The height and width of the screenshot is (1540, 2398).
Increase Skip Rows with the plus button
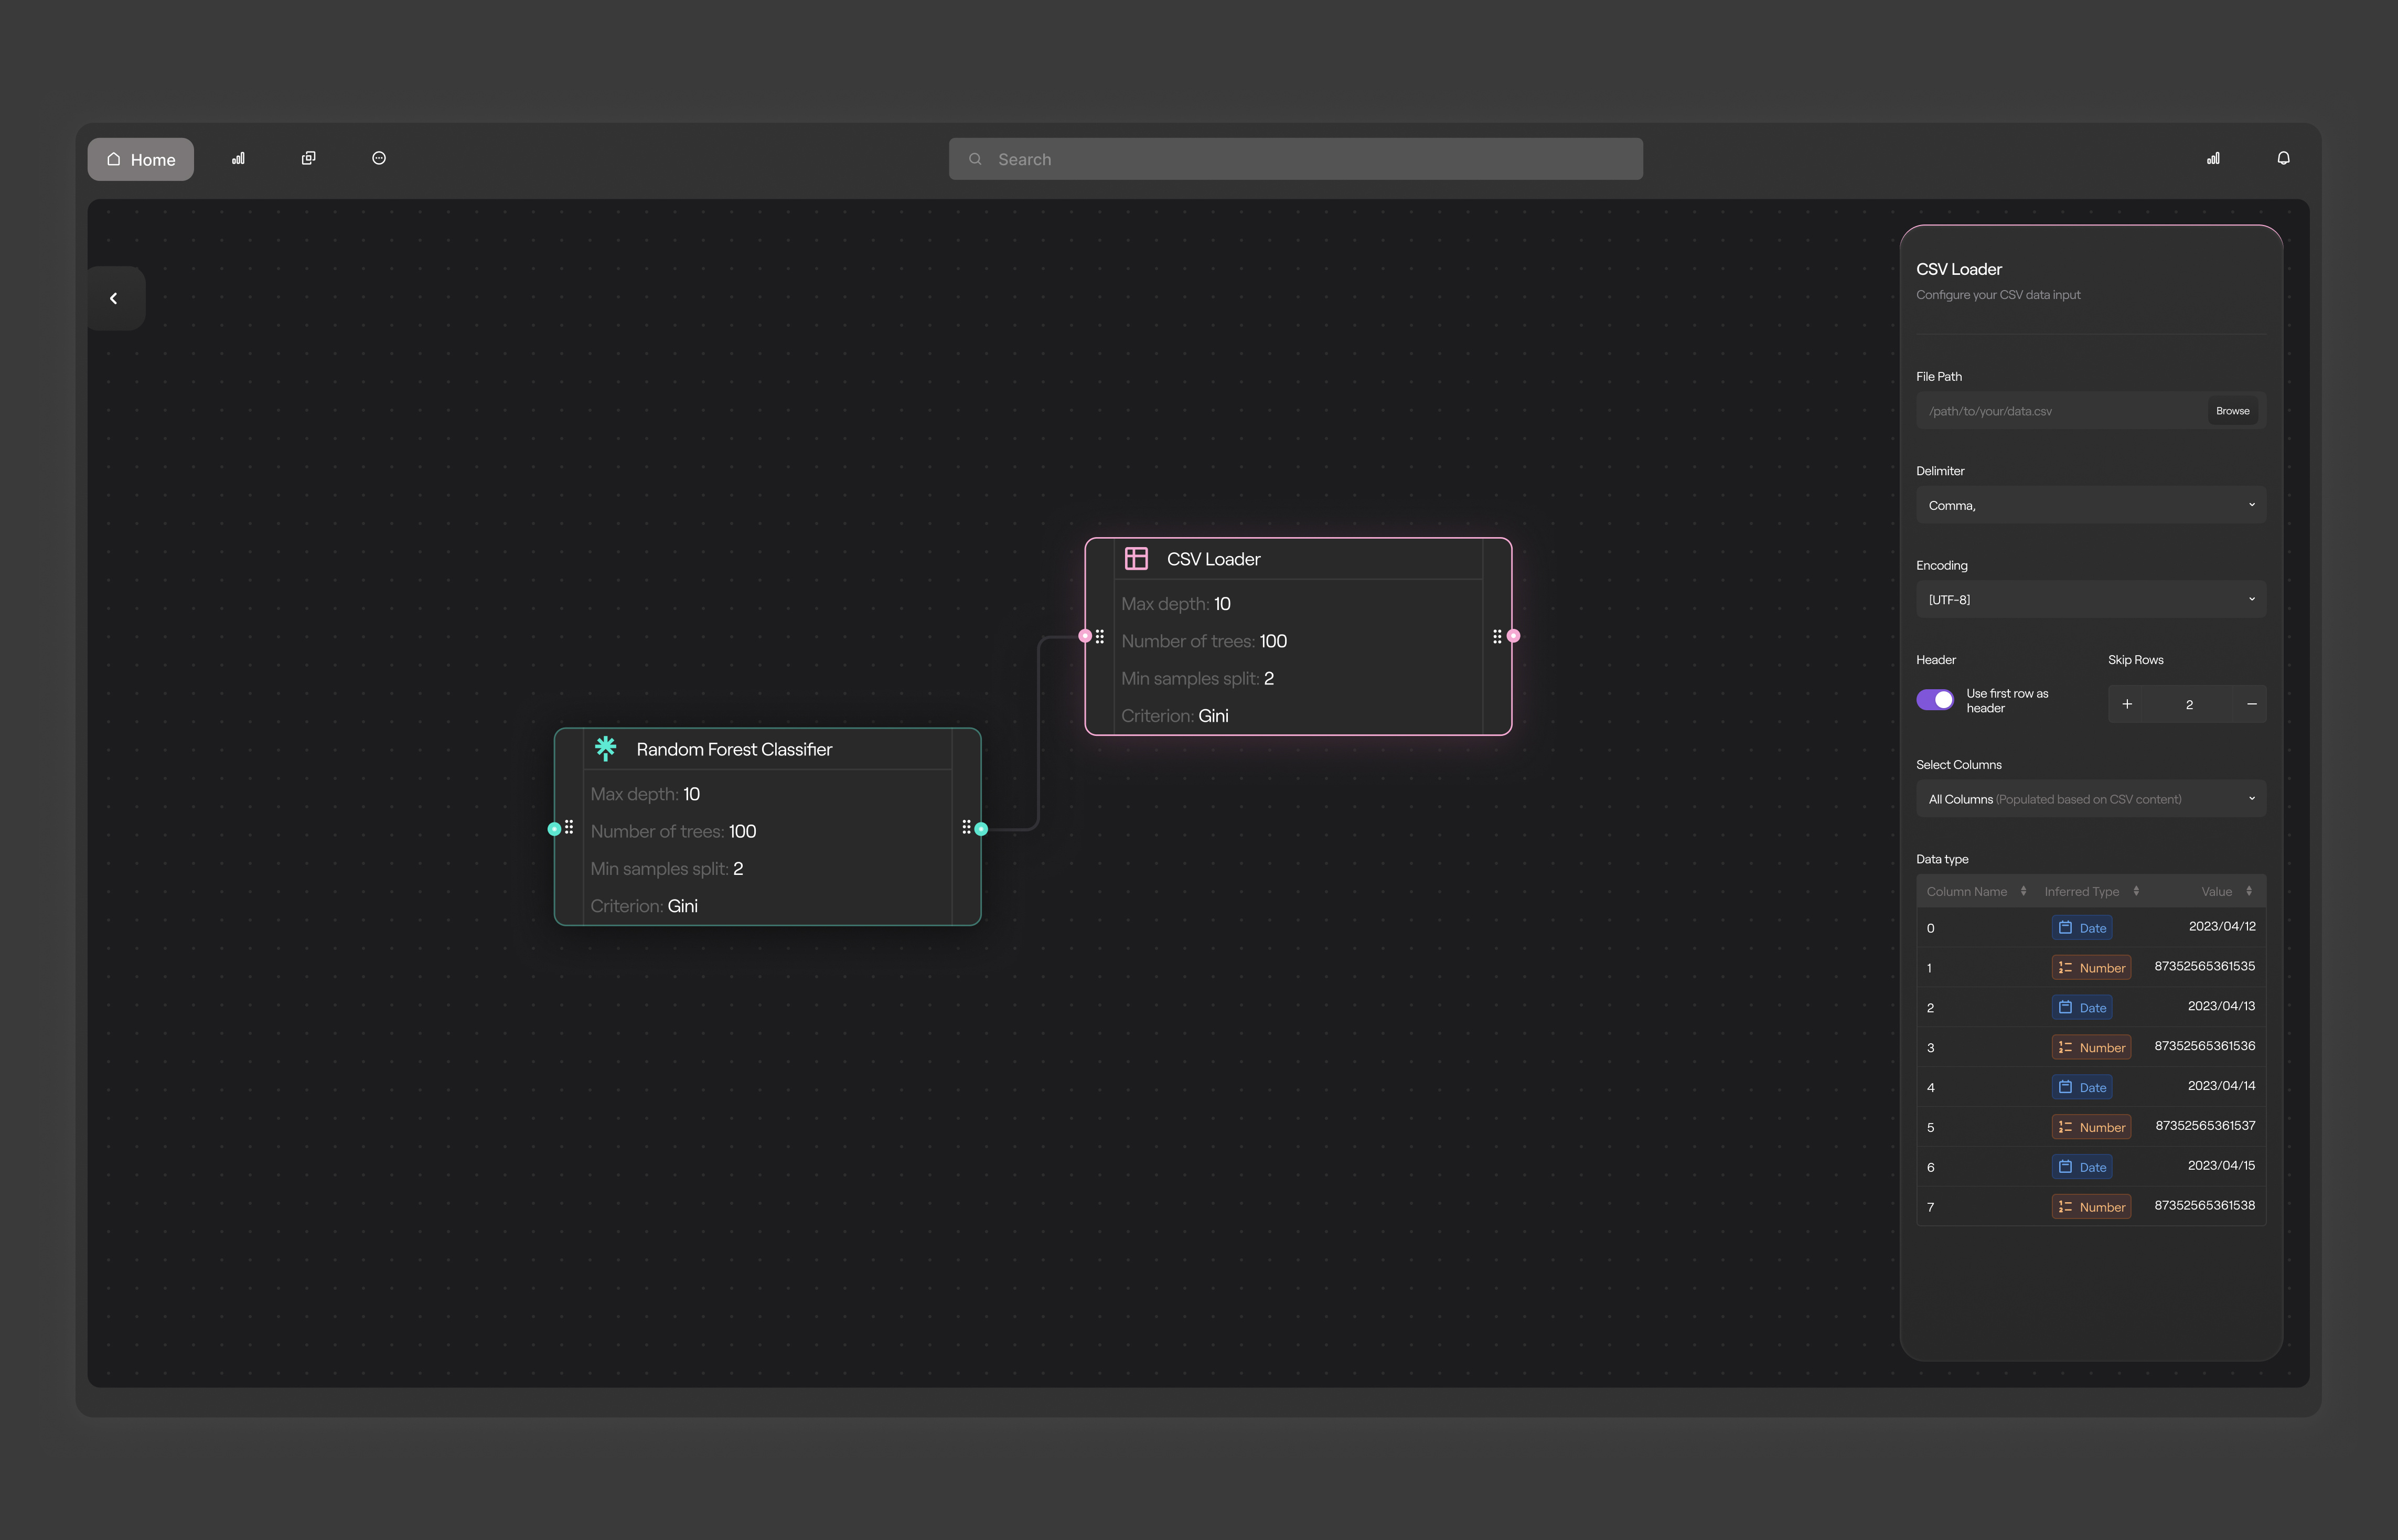(2129, 703)
